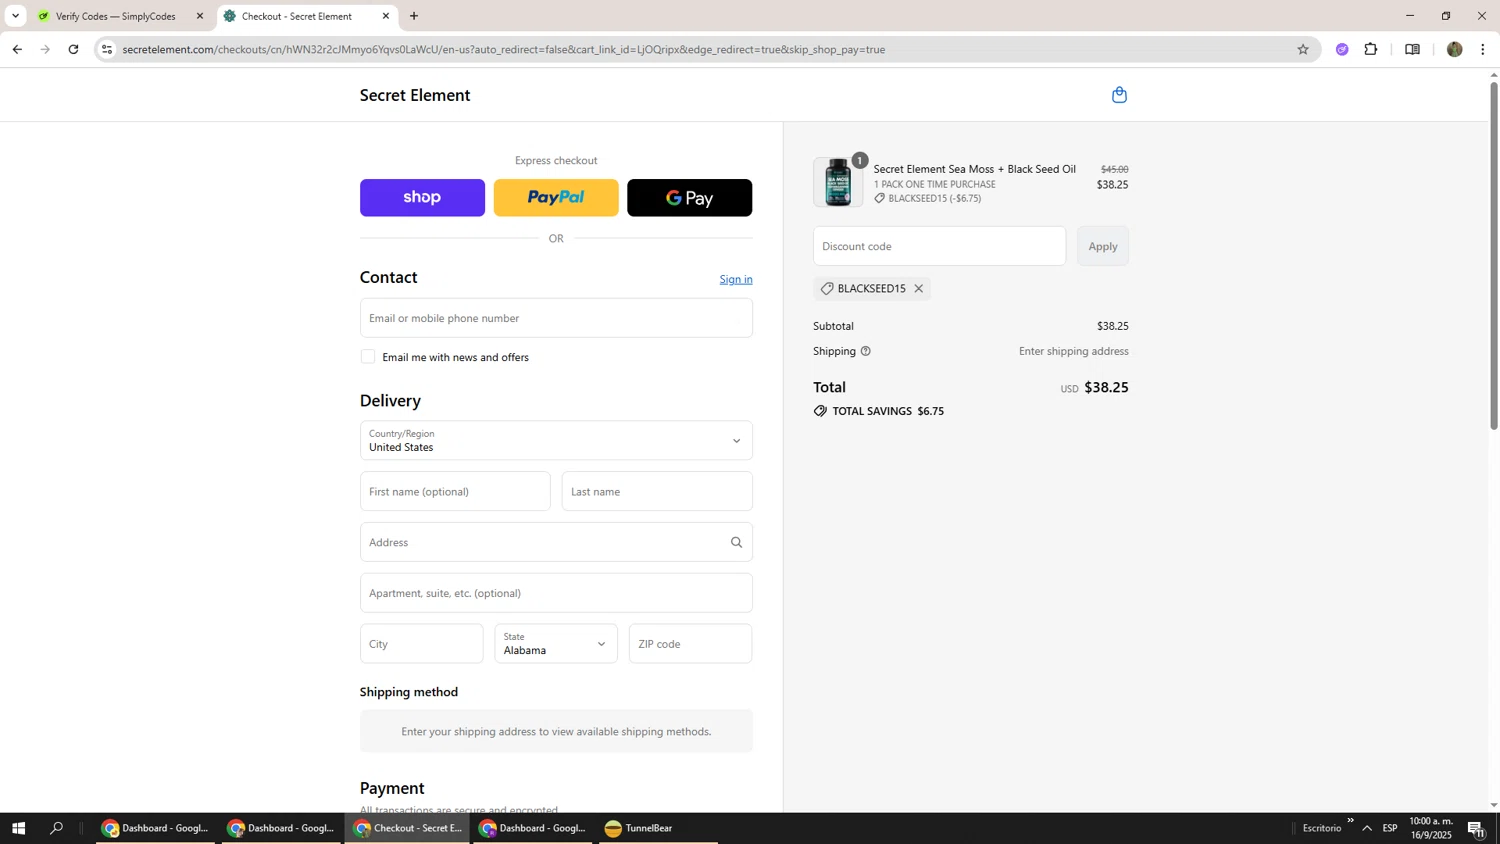Click product name Secret Element Sea Moss

coord(975,169)
